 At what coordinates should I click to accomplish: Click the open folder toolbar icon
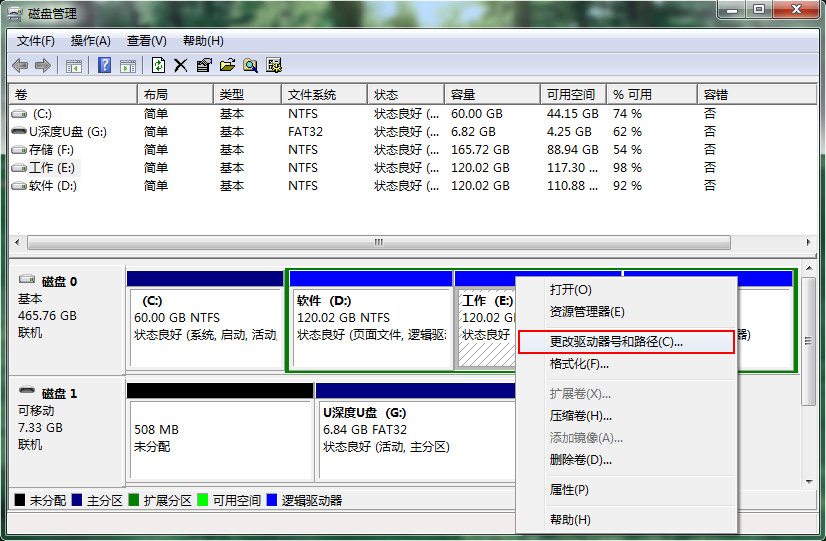point(227,66)
